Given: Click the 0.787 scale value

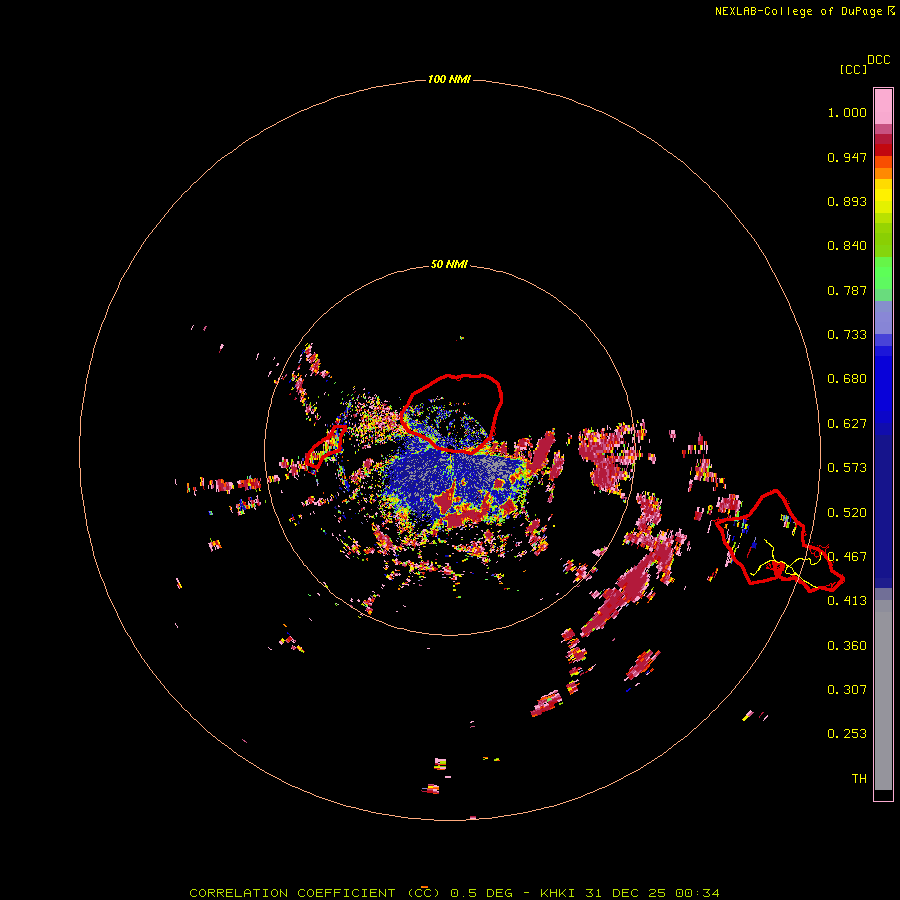Looking at the screenshot, I should coord(847,290).
